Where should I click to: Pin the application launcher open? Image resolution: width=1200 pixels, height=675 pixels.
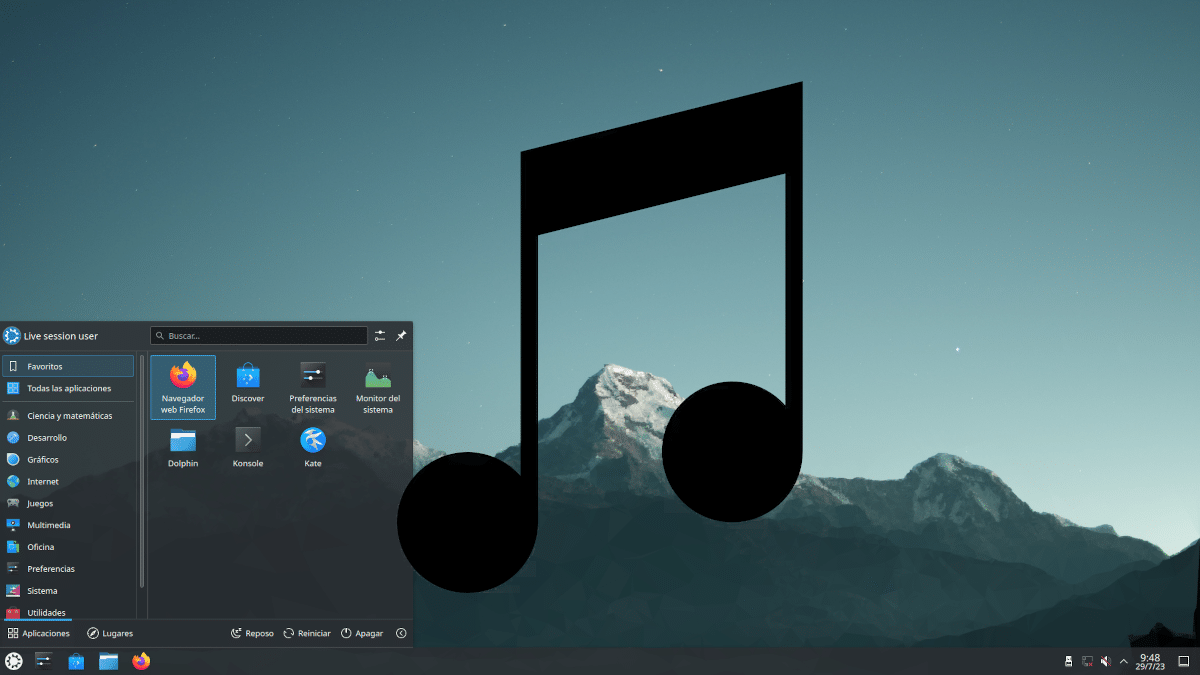[x=401, y=336]
